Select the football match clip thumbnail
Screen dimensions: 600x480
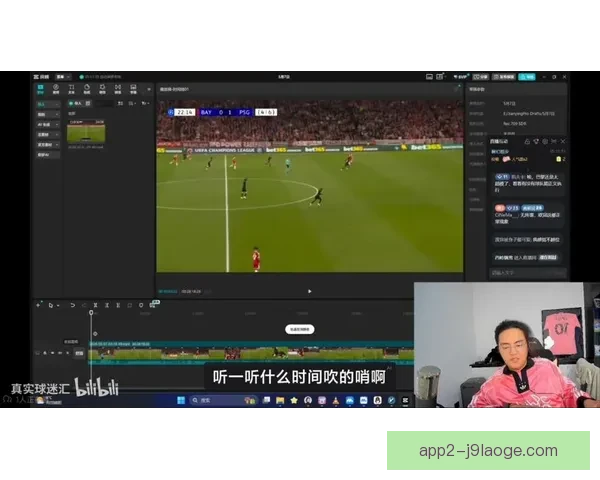point(86,131)
